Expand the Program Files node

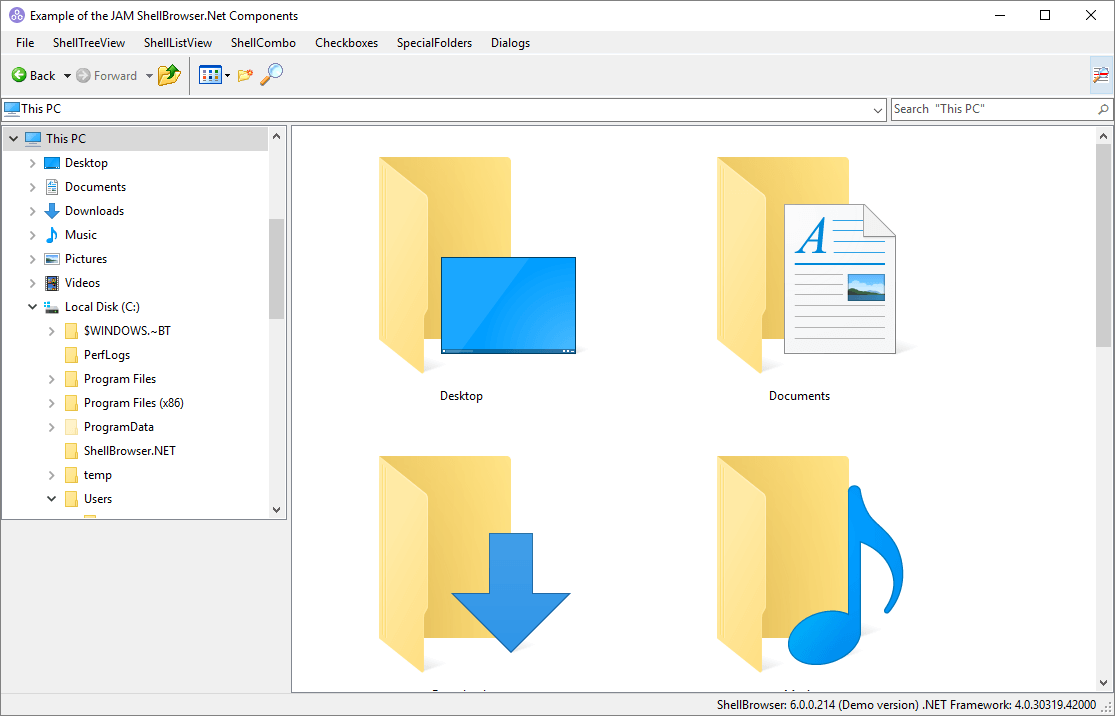(50, 378)
